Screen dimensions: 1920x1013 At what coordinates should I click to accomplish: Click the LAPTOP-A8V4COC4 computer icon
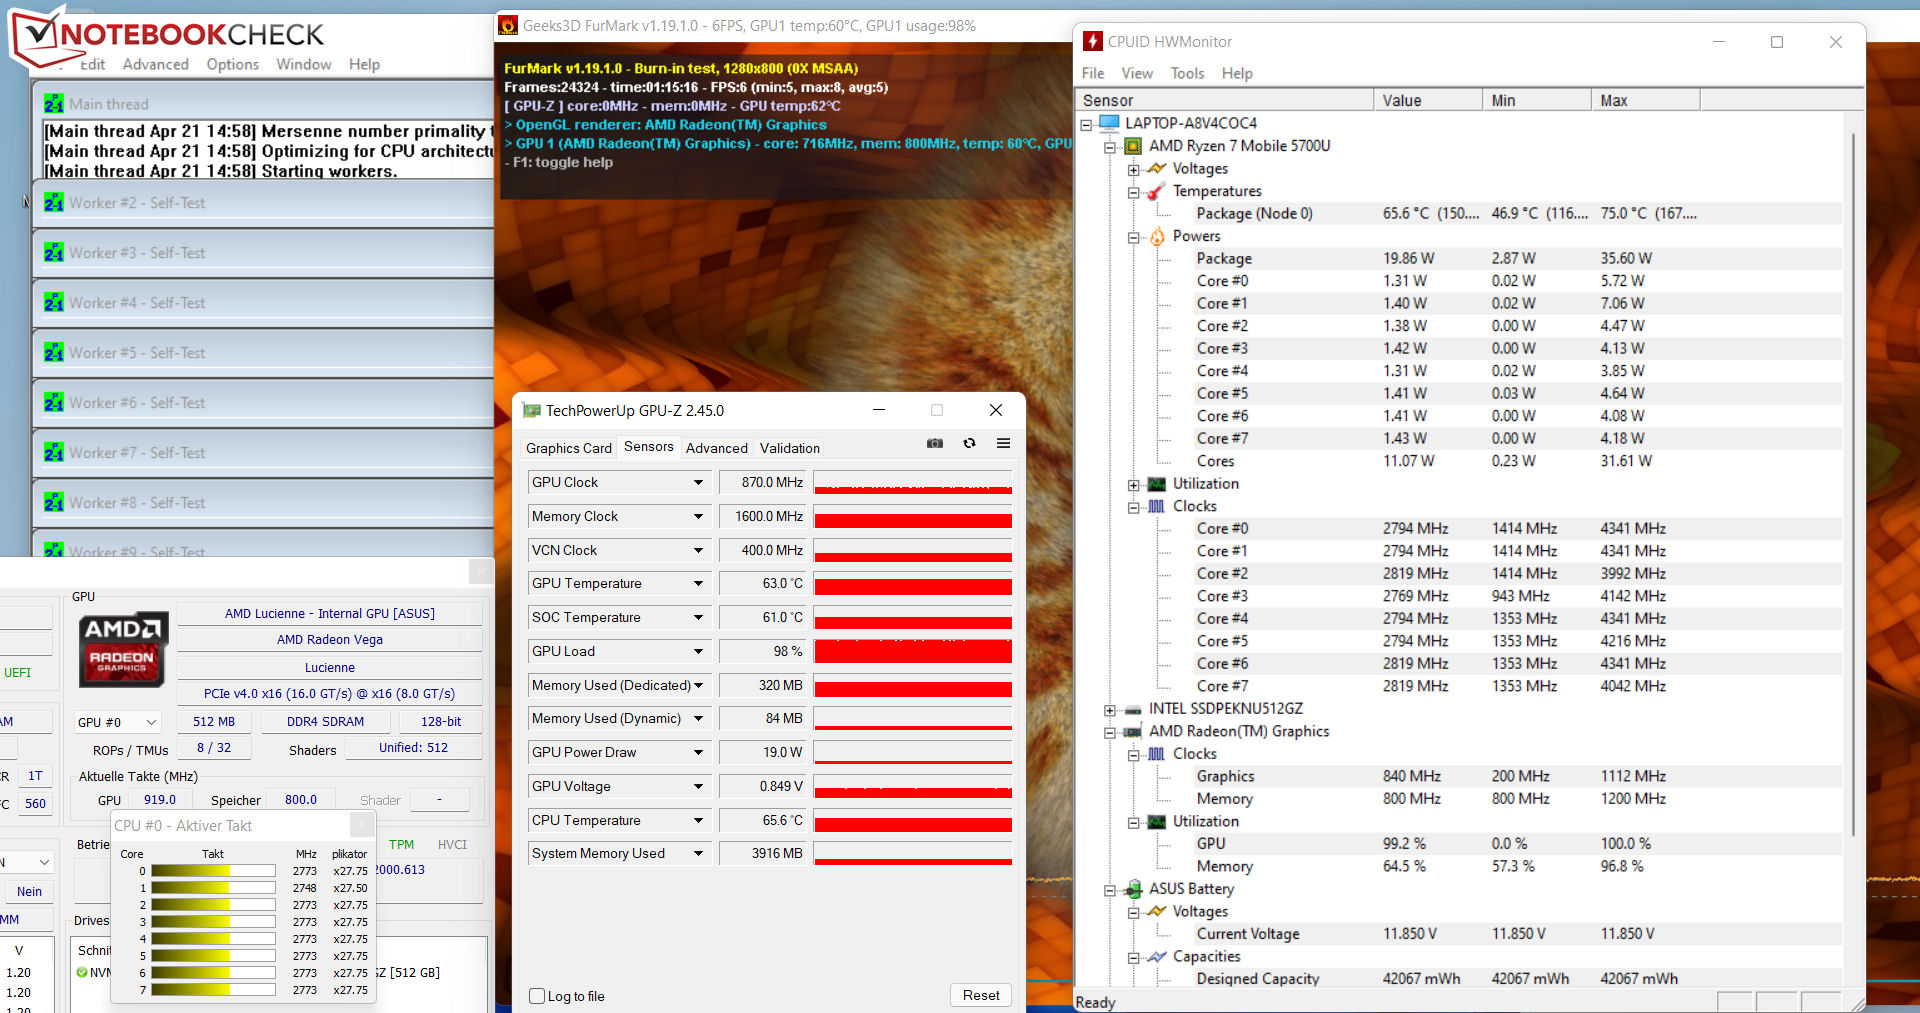click(1109, 123)
